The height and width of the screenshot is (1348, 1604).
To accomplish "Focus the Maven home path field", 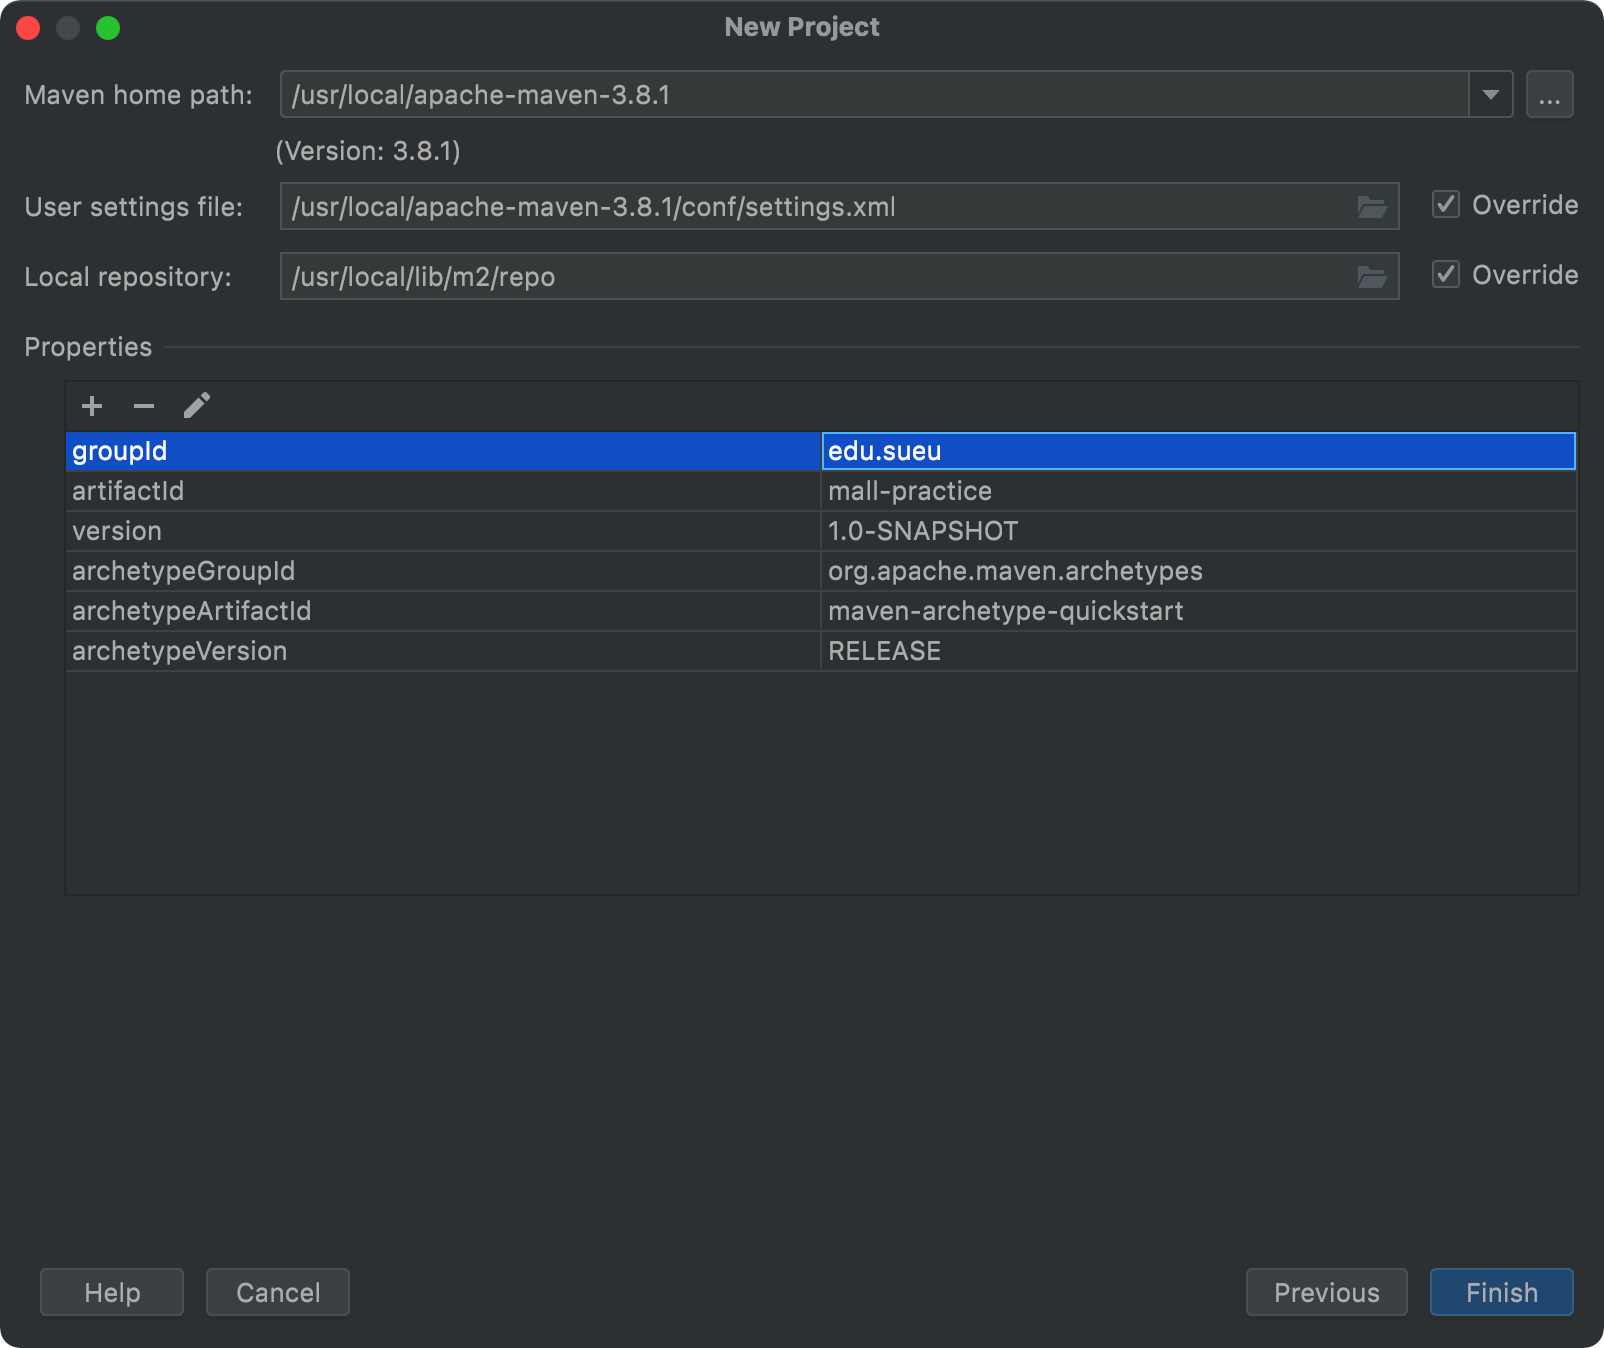I will pos(874,95).
